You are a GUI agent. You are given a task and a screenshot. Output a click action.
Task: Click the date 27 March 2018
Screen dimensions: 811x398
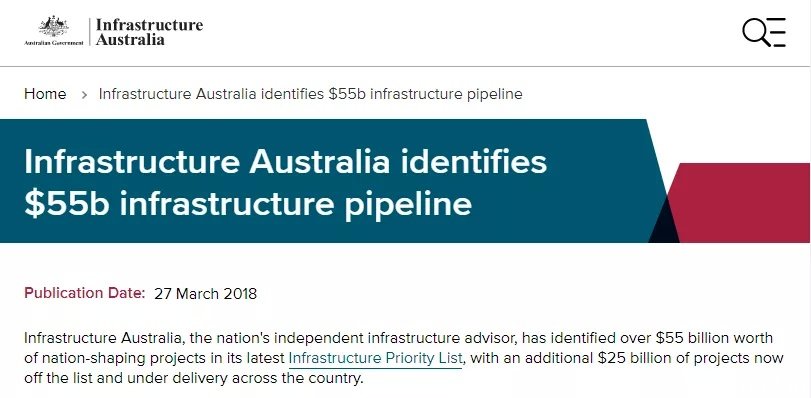click(205, 293)
